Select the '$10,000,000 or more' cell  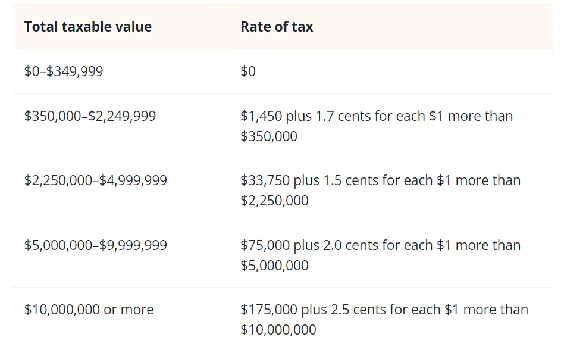point(89,309)
